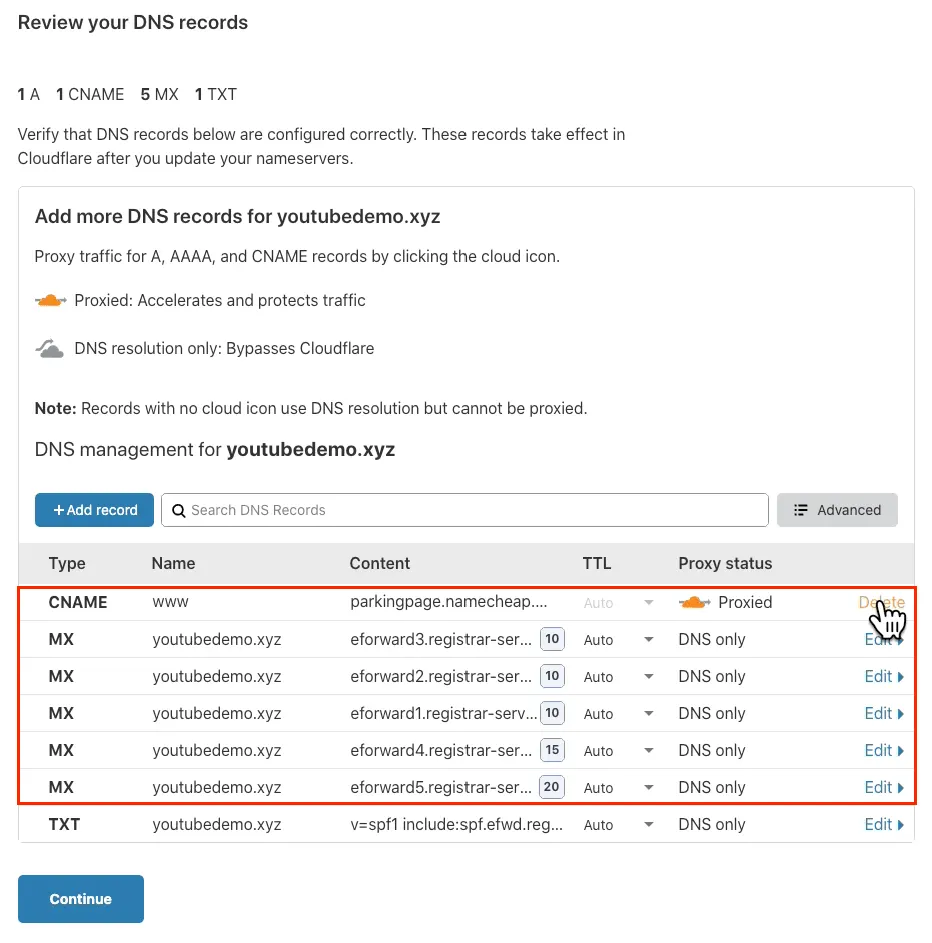
Task: Toggle the proxied cloud on www CNAME row
Action: click(694, 602)
